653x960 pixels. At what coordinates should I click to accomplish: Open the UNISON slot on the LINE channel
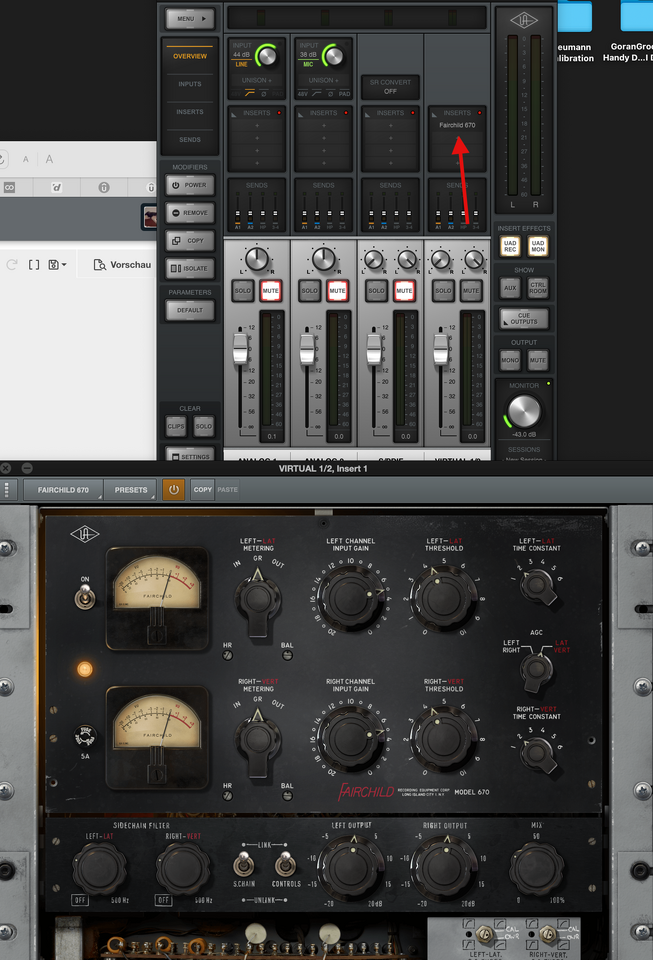(x=256, y=80)
